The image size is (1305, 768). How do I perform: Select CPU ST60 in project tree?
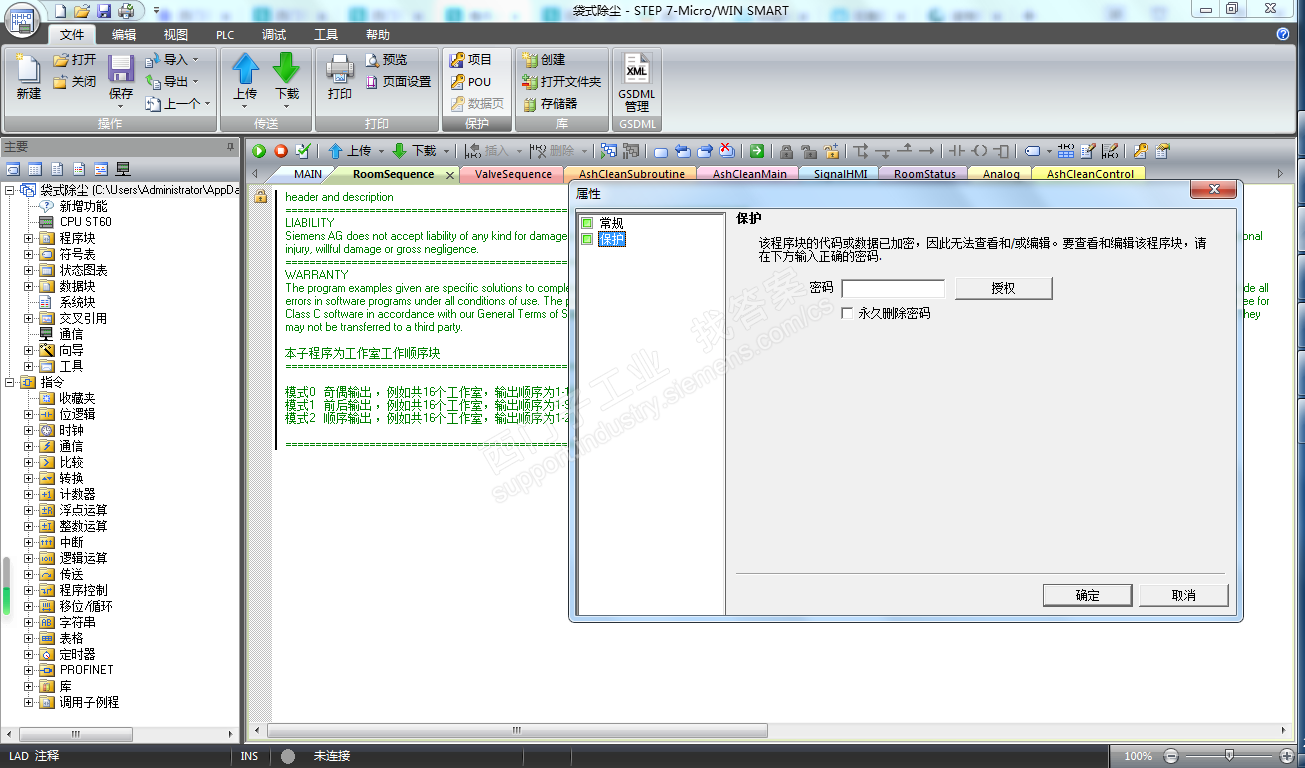86,222
